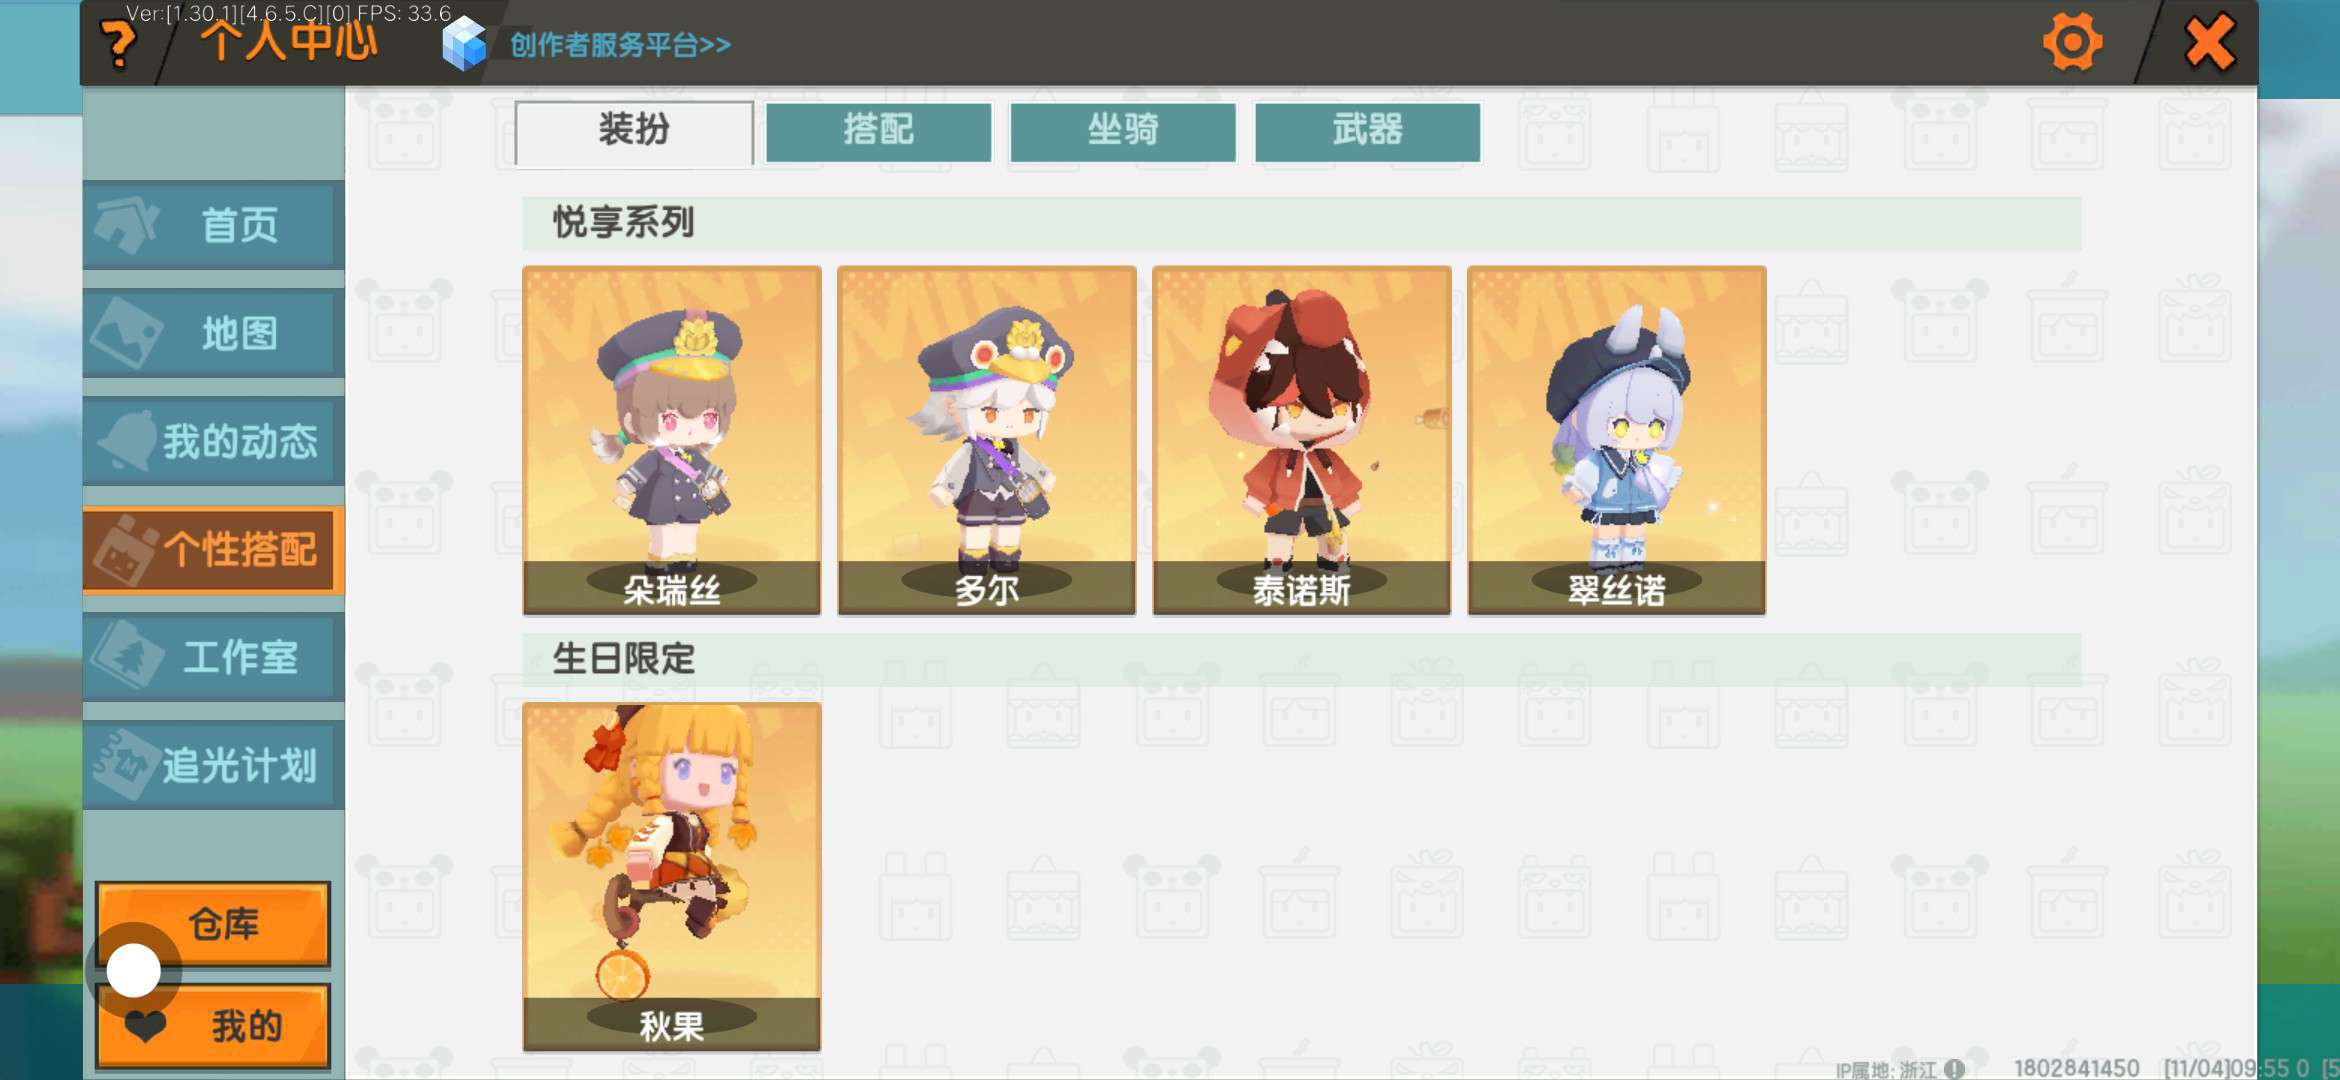Click the house icon on 首页
Screen dimensions: 2340x1080
coord(126,224)
